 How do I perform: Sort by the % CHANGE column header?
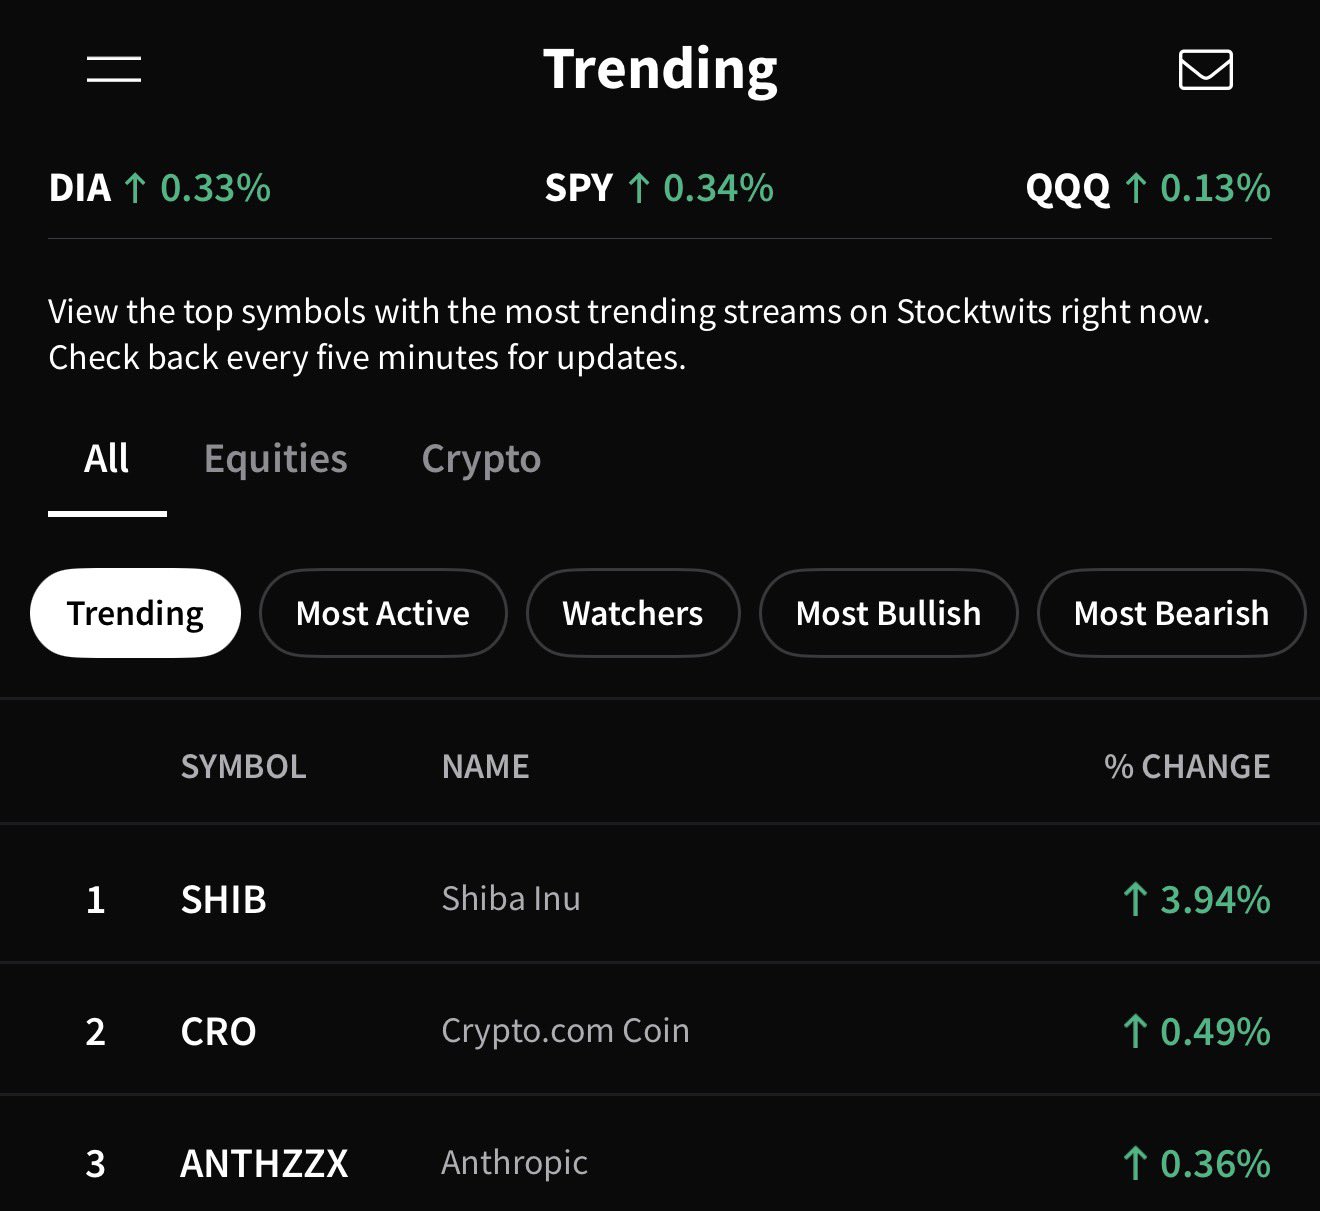tap(1187, 767)
